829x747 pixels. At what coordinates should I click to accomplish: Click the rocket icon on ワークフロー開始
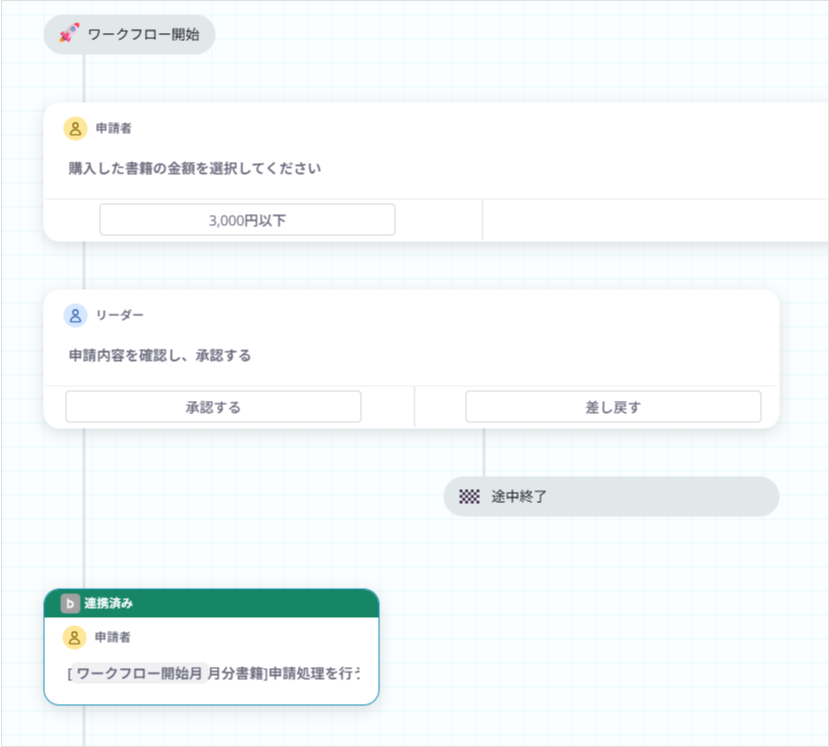(69, 33)
